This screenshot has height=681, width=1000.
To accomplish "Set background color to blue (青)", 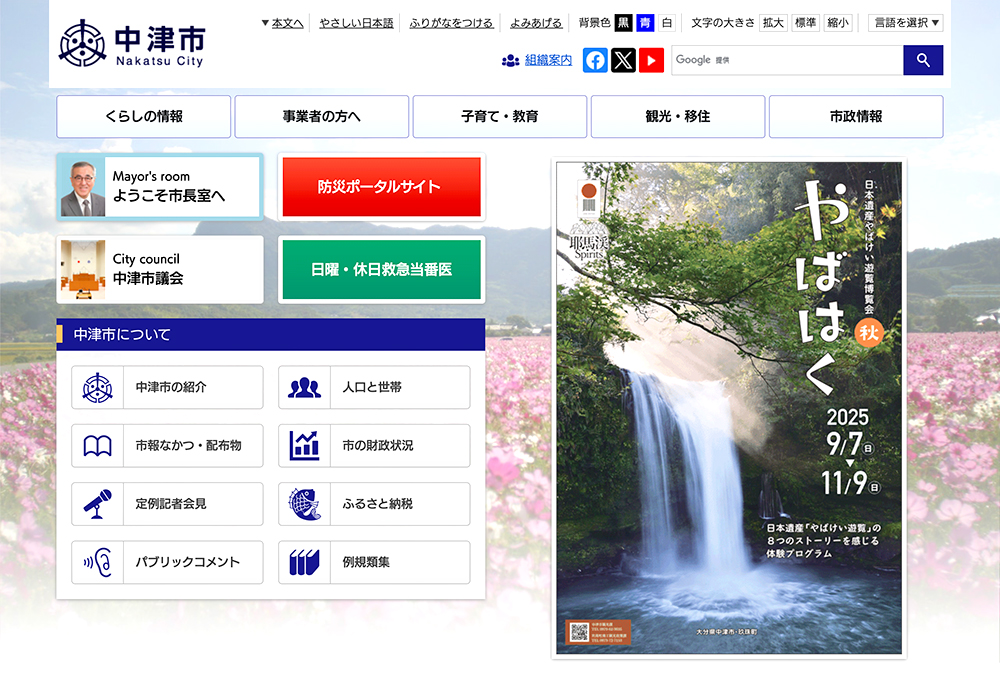I will tap(645, 23).
